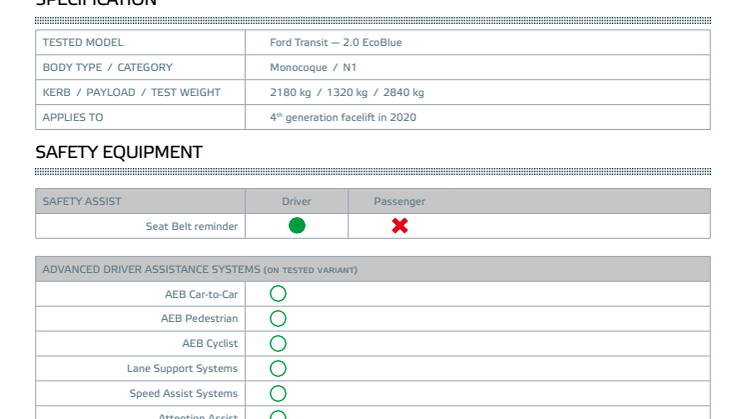Image resolution: width=746 pixels, height=419 pixels.
Task: Click the green circle for AEB Car-to-Car
Action: point(278,293)
